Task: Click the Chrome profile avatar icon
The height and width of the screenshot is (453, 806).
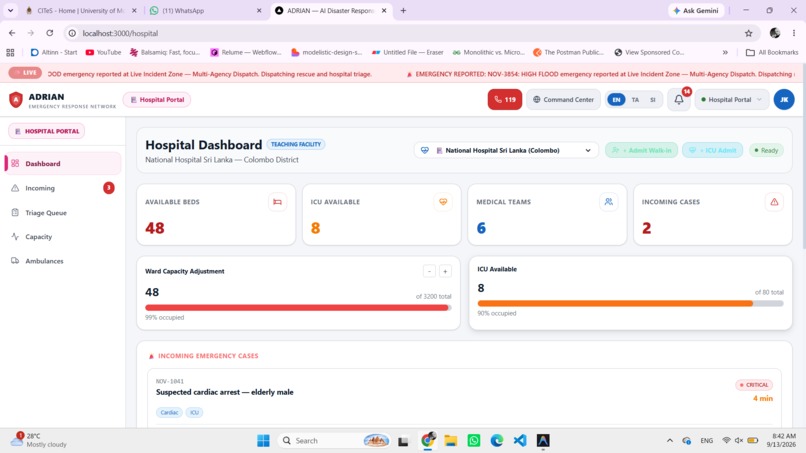Action: pos(775,33)
